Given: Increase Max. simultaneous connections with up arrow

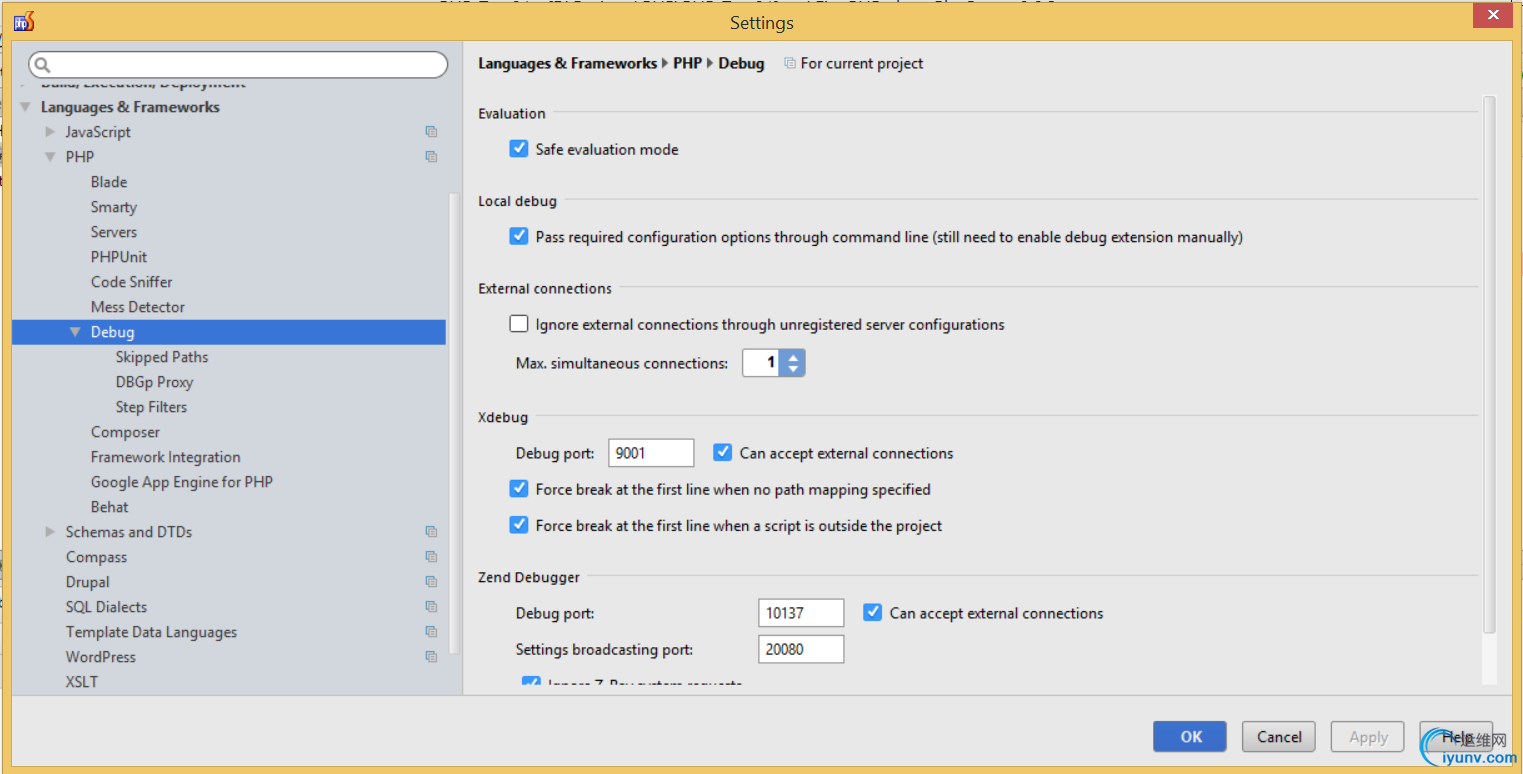Looking at the screenshot, I should click(793, 356).
